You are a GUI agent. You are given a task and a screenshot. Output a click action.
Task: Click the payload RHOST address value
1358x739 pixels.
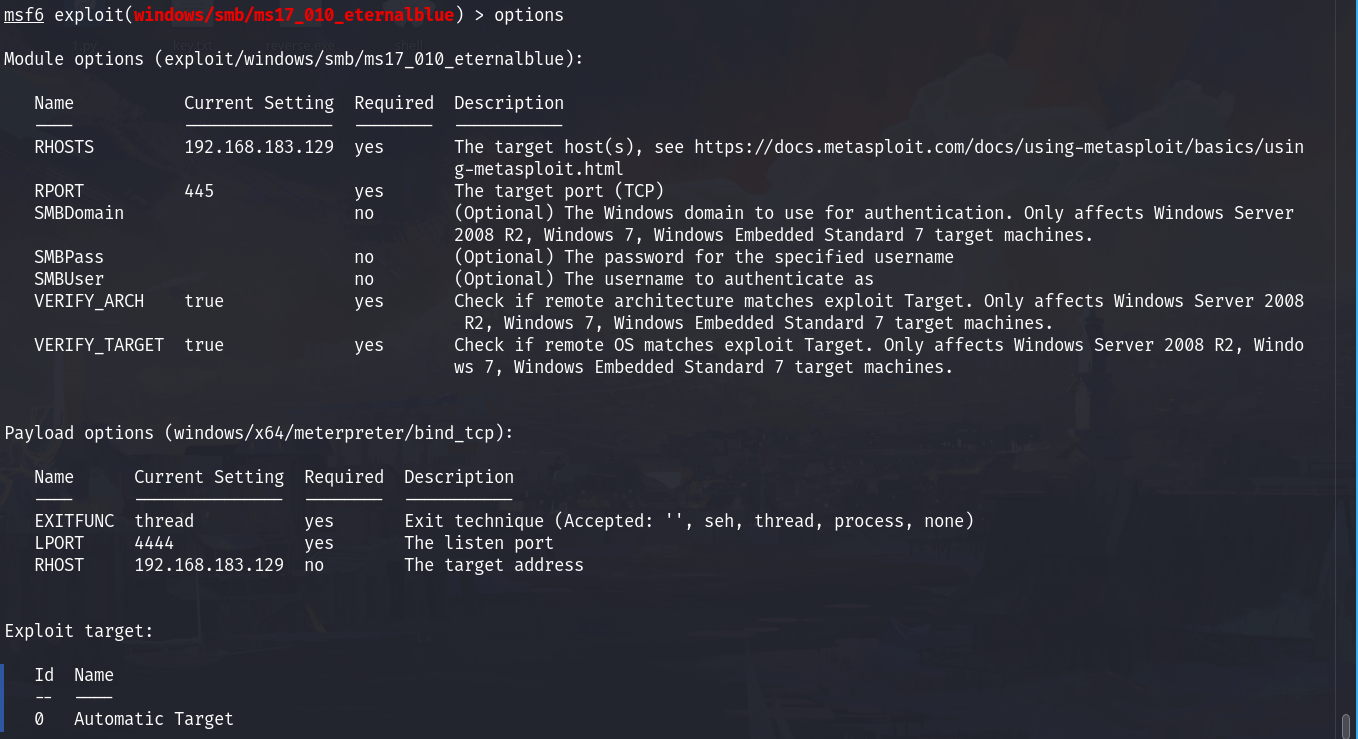[x=209, y=565]
